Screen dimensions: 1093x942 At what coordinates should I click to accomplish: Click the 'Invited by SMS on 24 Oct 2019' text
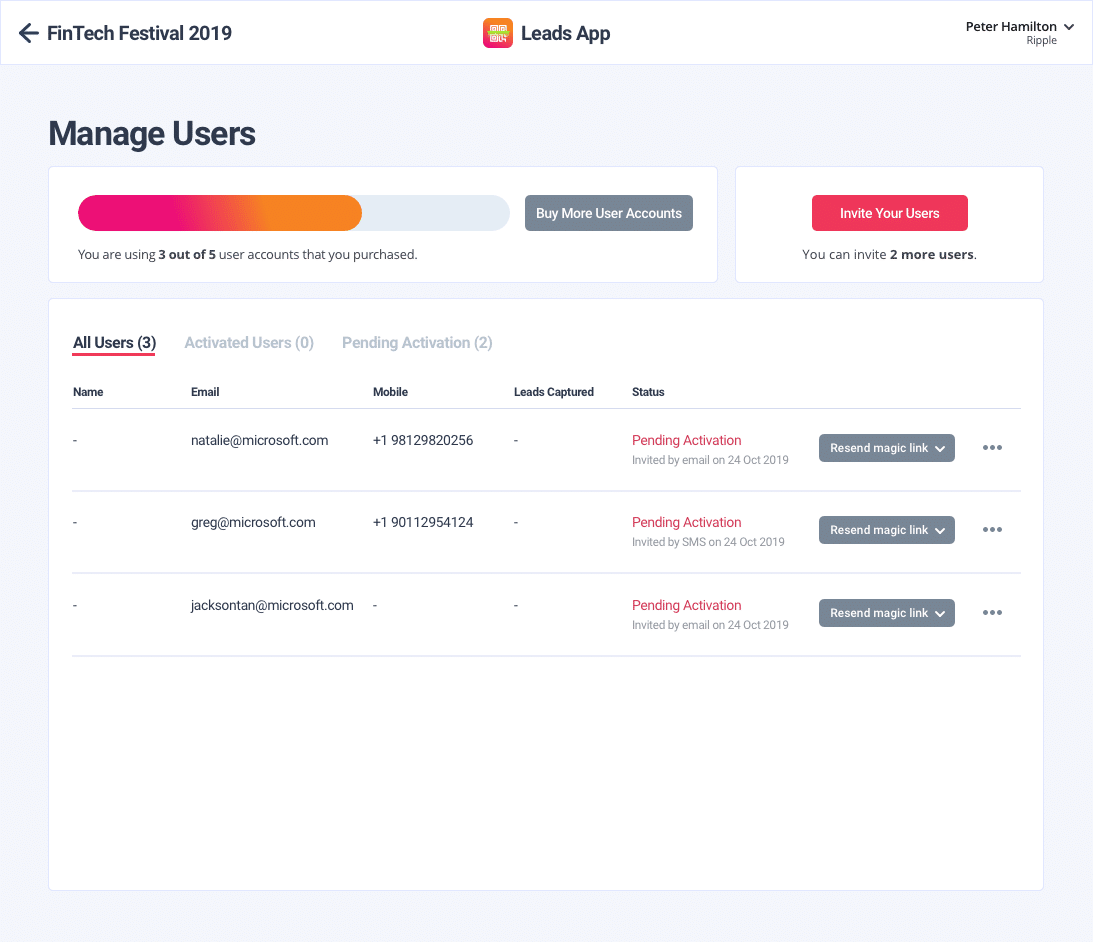coord(708,542)
